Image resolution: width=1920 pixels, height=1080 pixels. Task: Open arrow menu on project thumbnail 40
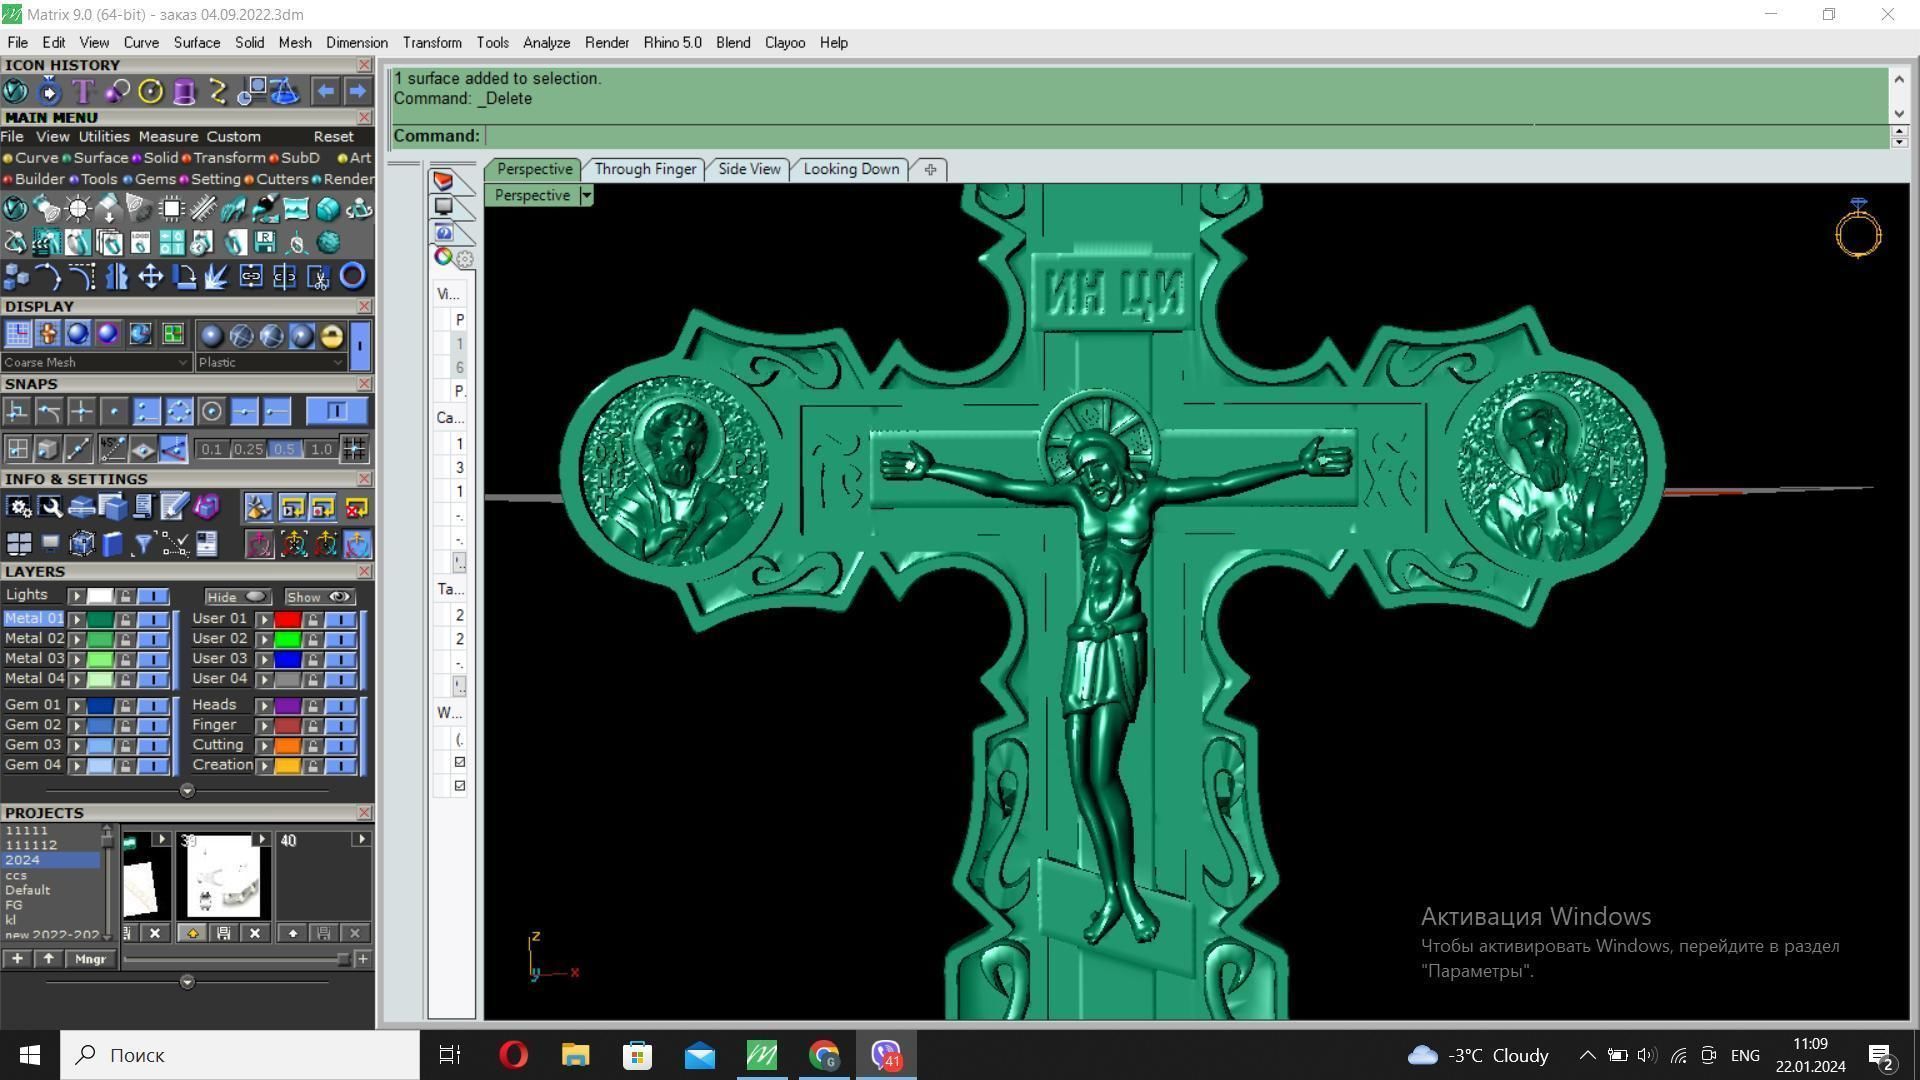pos(362,840)
